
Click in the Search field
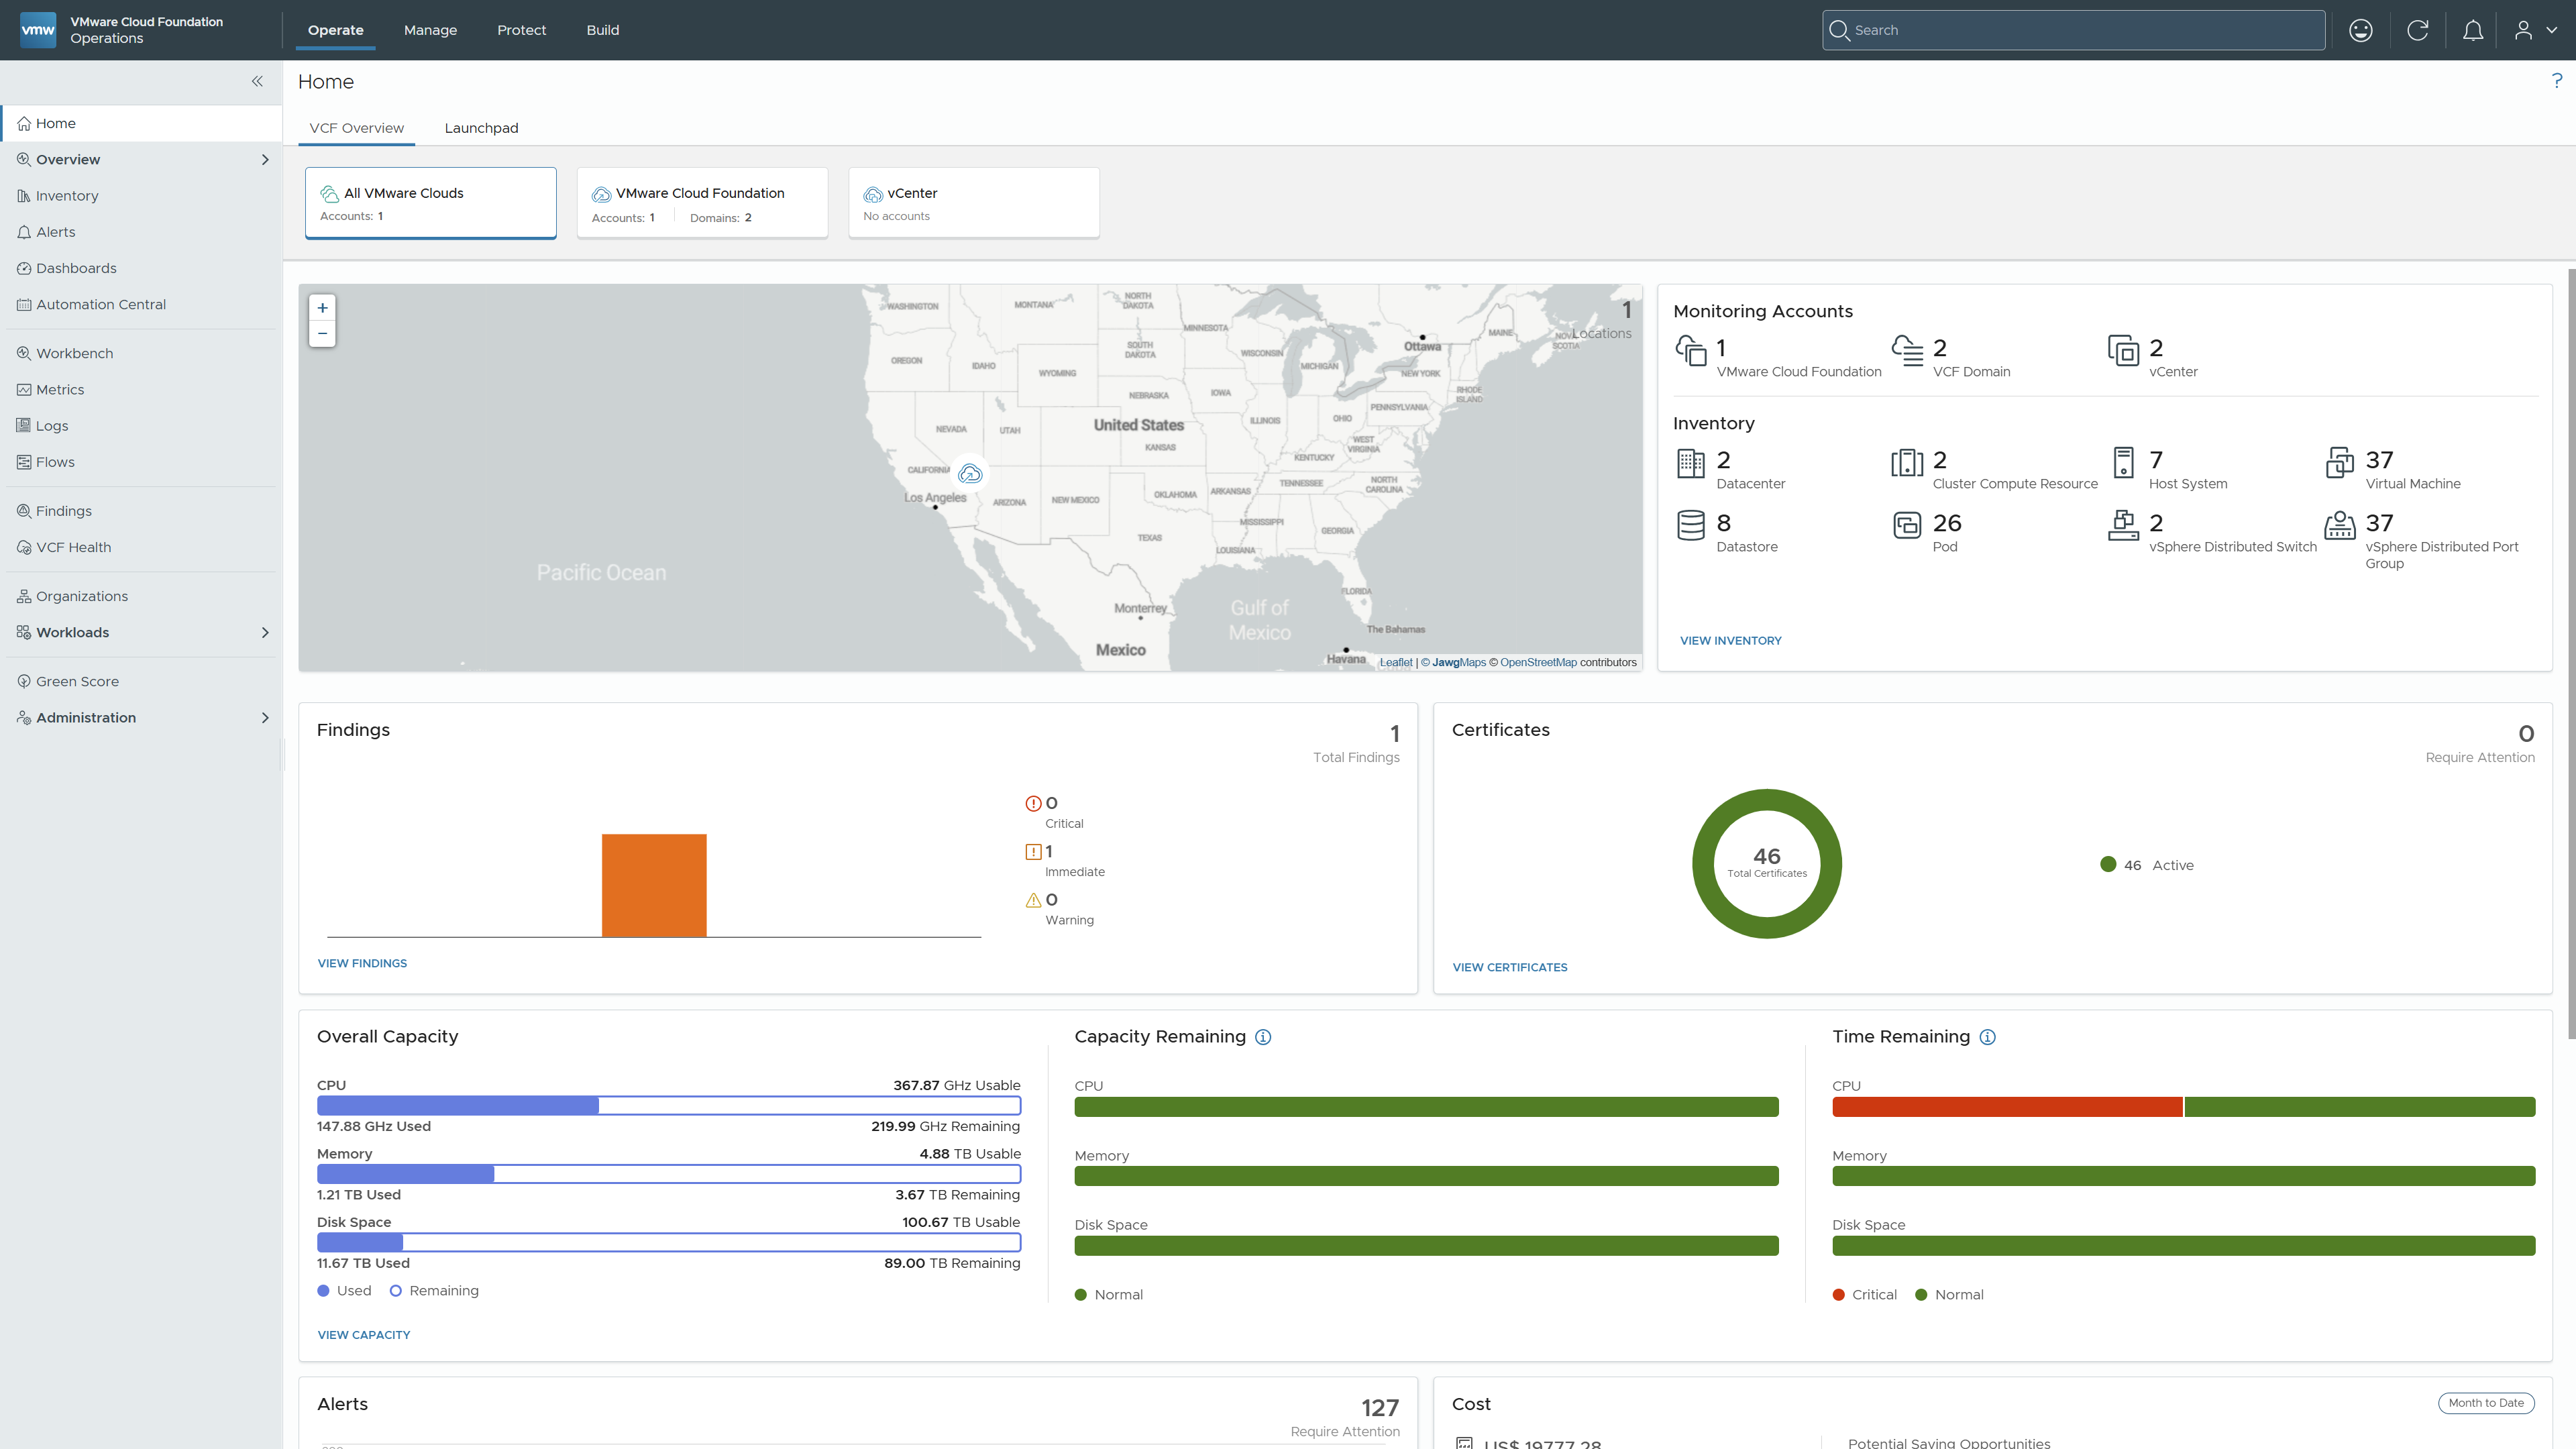[x=2073, y=30]
